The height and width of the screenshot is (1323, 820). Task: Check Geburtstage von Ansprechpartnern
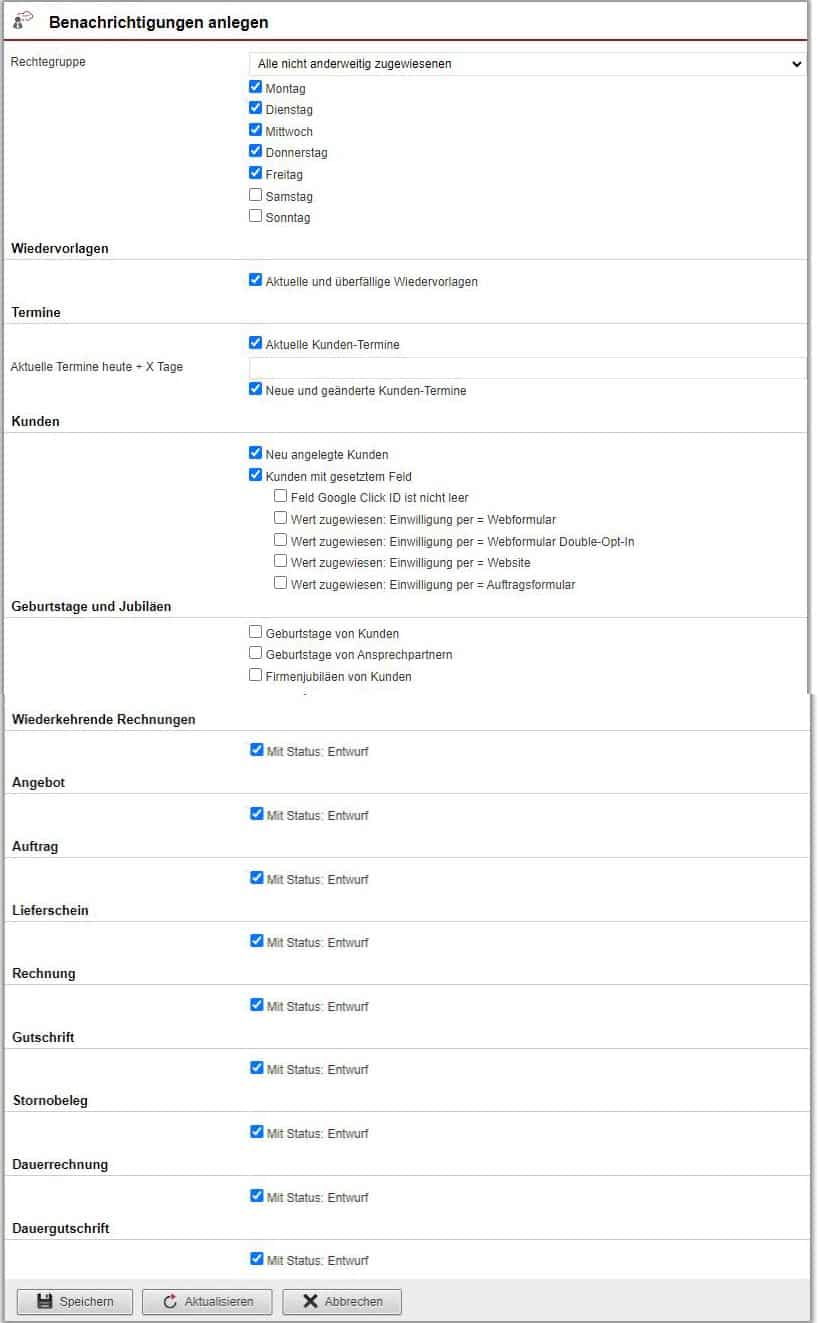(256, 654)
